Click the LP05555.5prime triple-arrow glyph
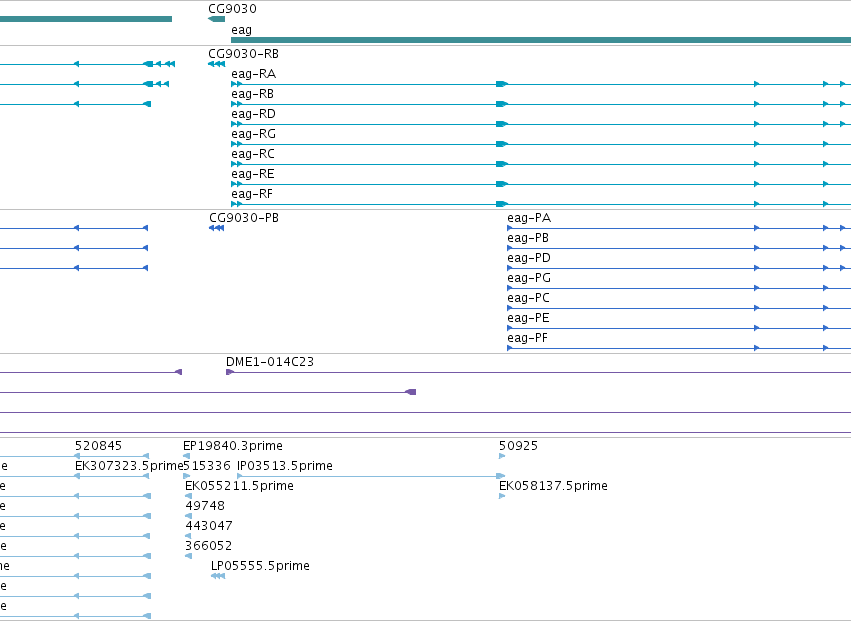This screenshot has width=851, height=621. [218, 576]
